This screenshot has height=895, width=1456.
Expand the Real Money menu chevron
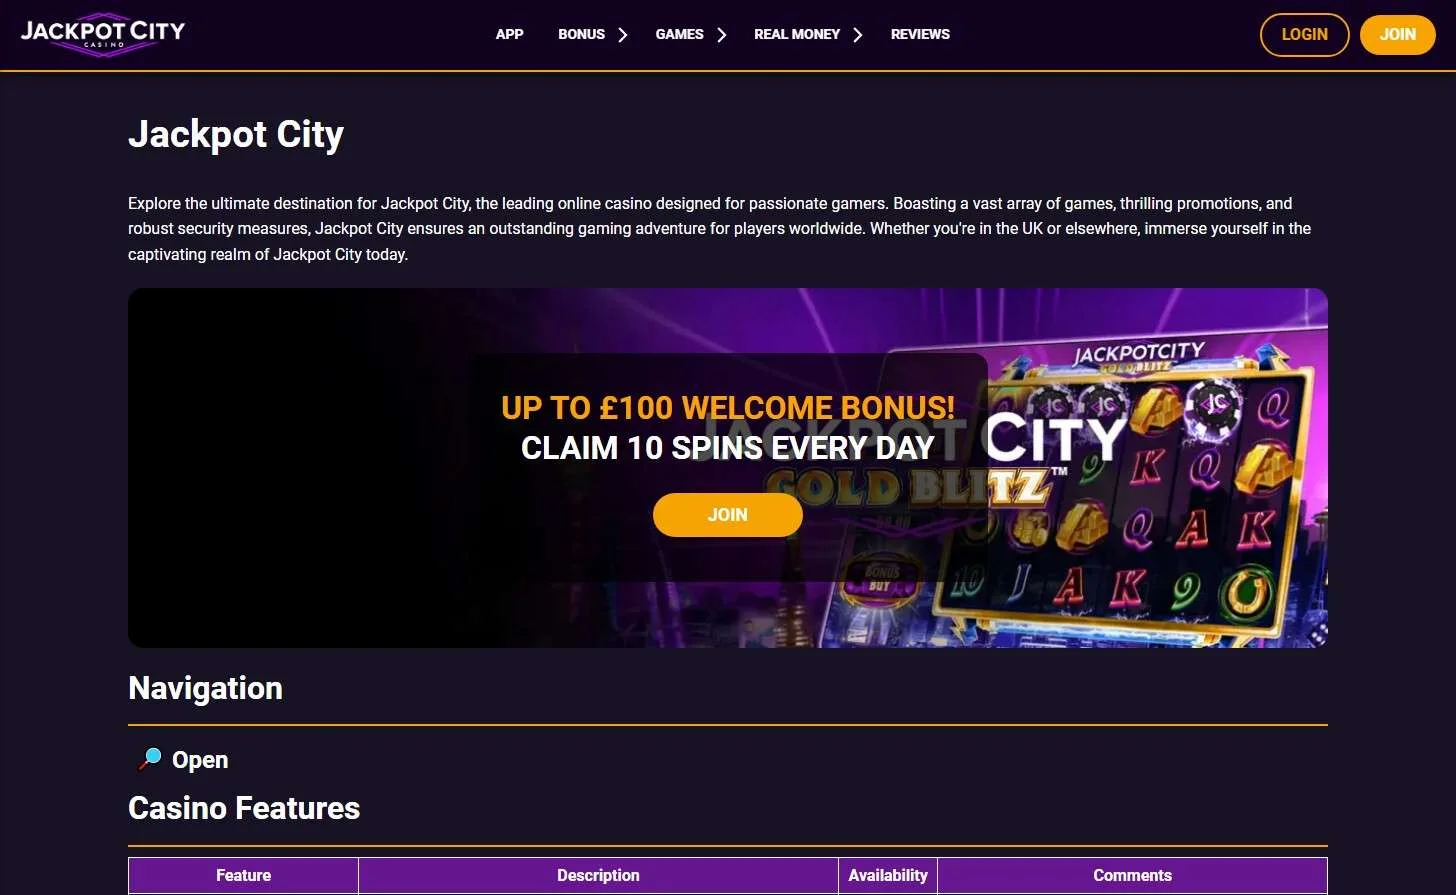(857, 35)
